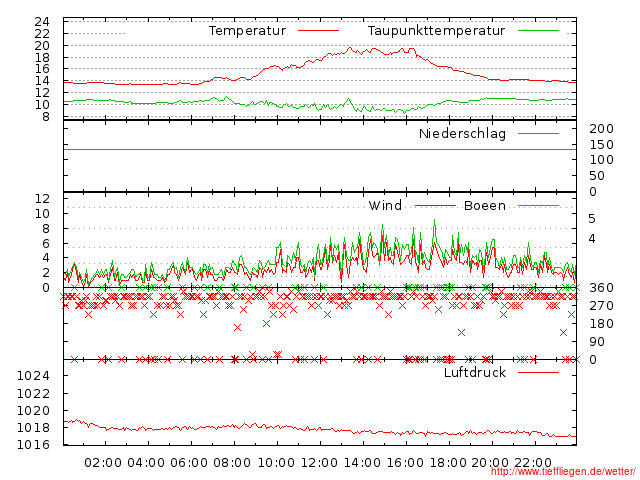
Task: Click the 18:00 time axis label
Action: [448, 463]
